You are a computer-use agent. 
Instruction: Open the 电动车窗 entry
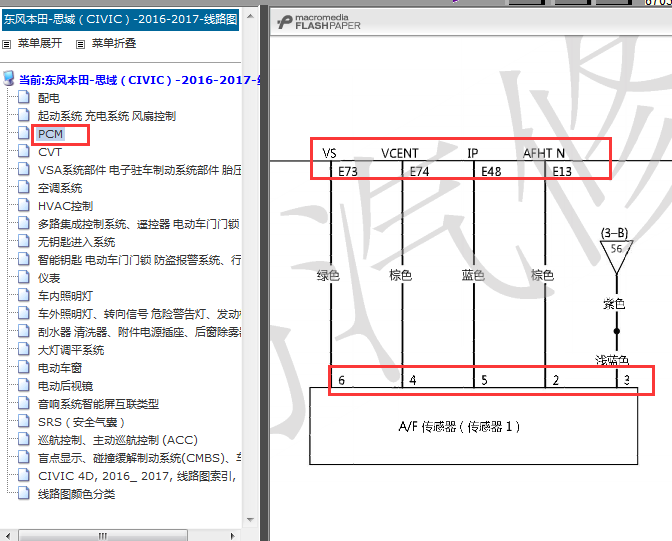point(60,368)
